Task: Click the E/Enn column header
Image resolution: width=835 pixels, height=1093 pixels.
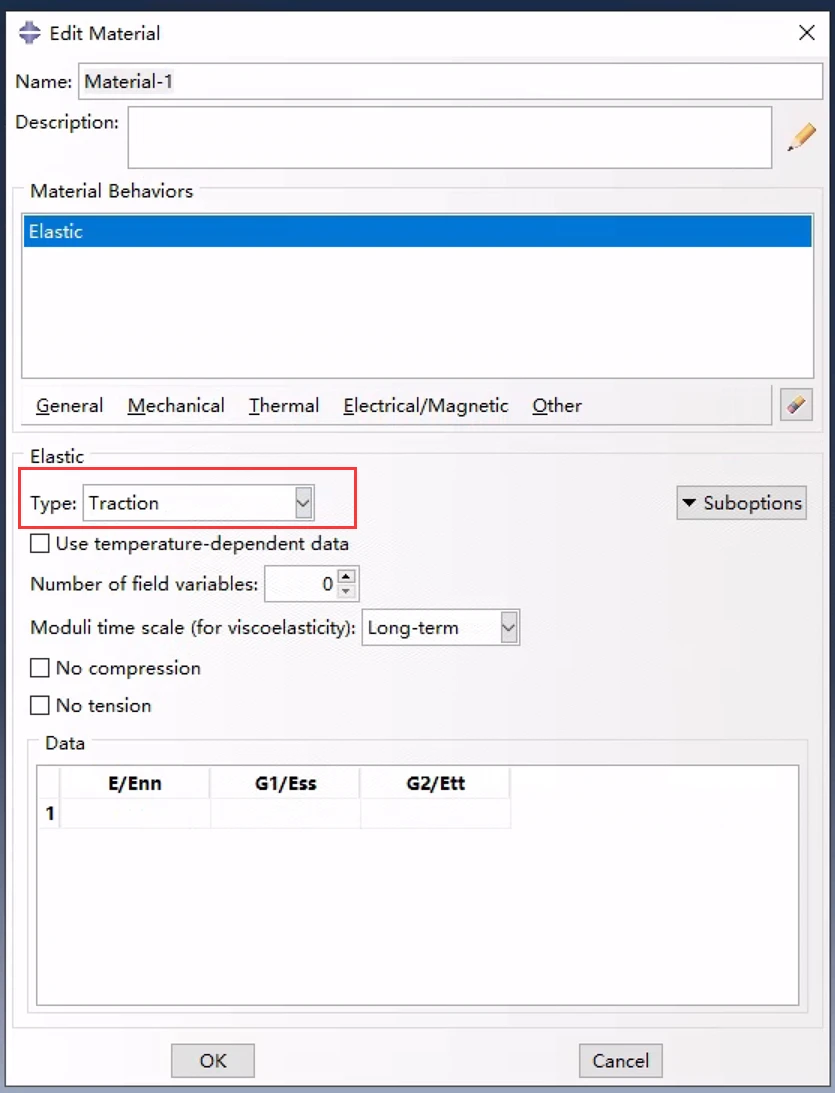Action: 135,783
